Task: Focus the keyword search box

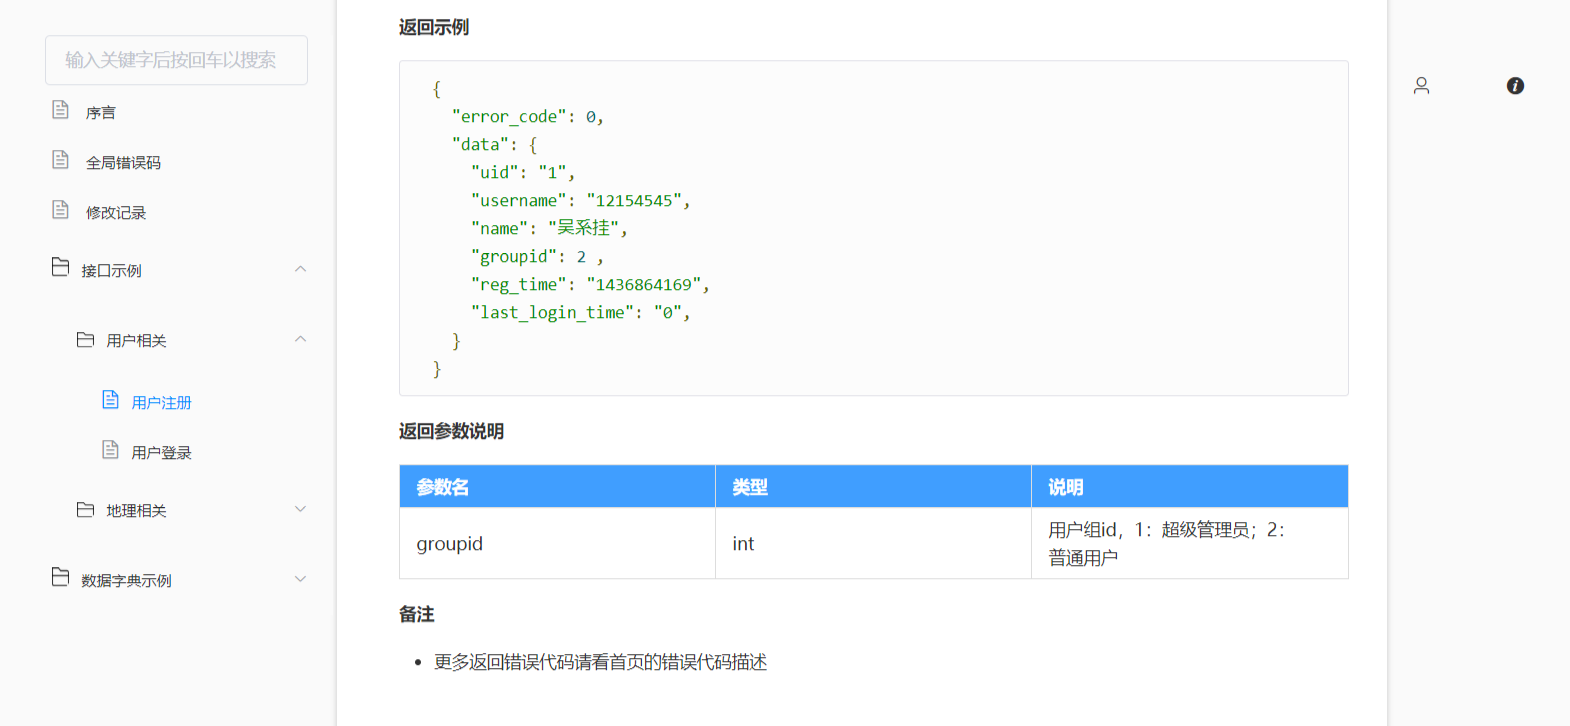Action: (x=176, y=60)
